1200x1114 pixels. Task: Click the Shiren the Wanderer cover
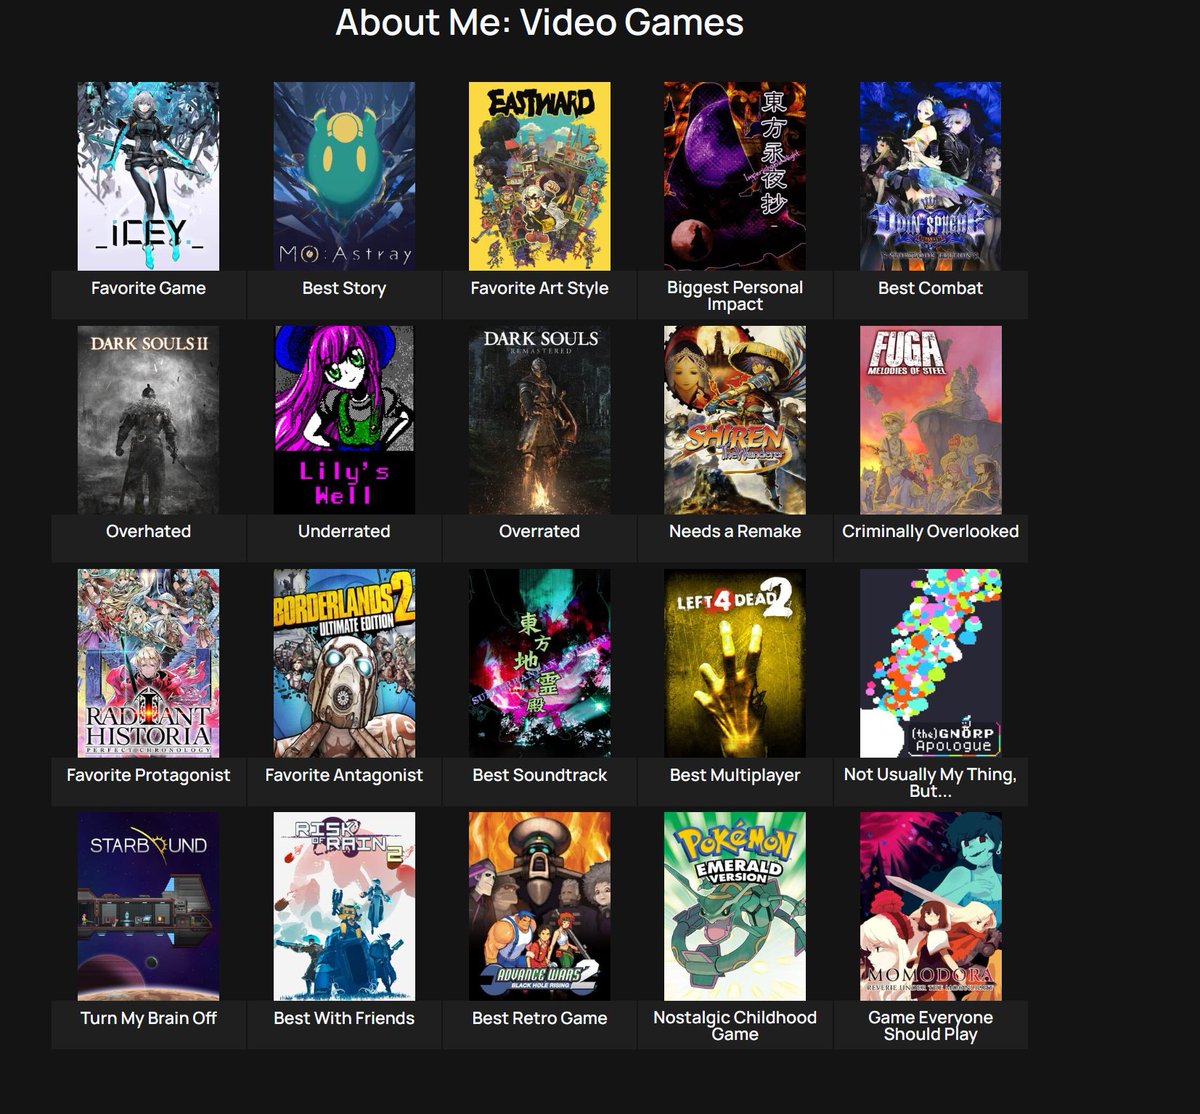tap(735, 420)
